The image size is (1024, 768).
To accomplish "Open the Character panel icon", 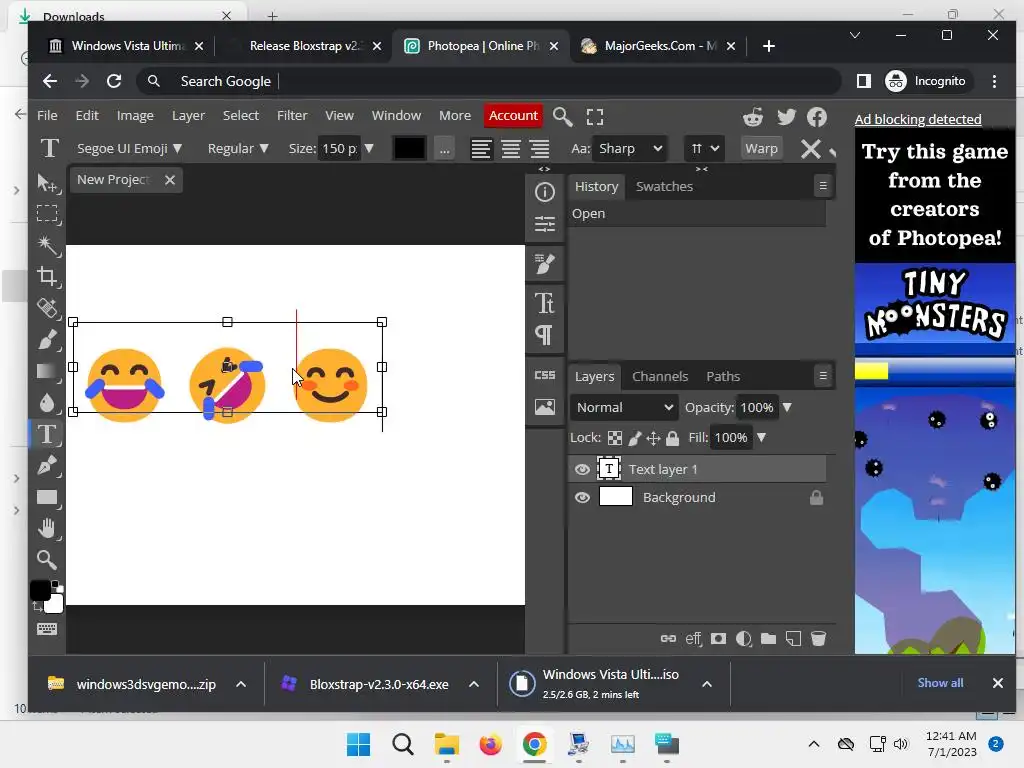I will 545,303.
